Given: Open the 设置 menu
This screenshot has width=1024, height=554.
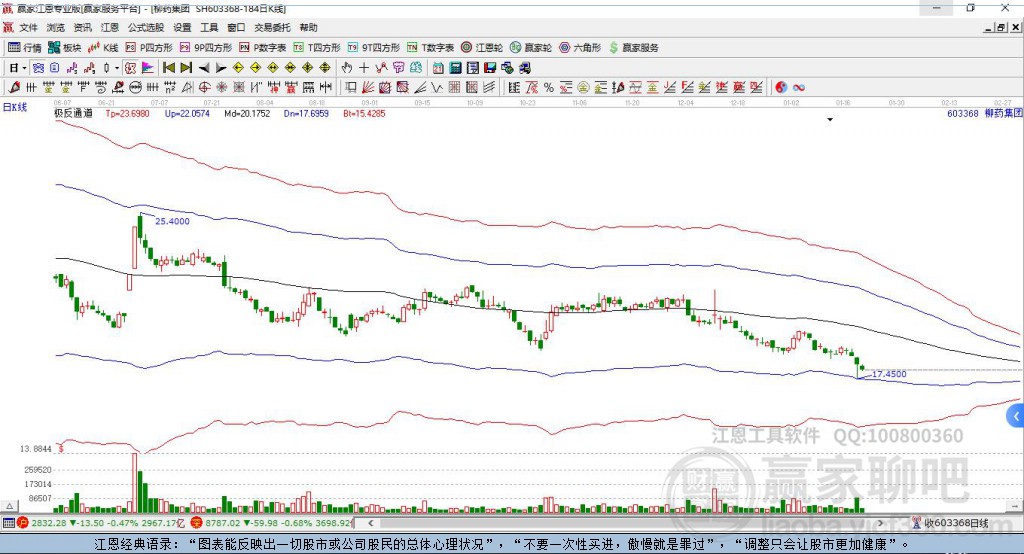Looking at the screenshot, I should click(x=182, y=27).
